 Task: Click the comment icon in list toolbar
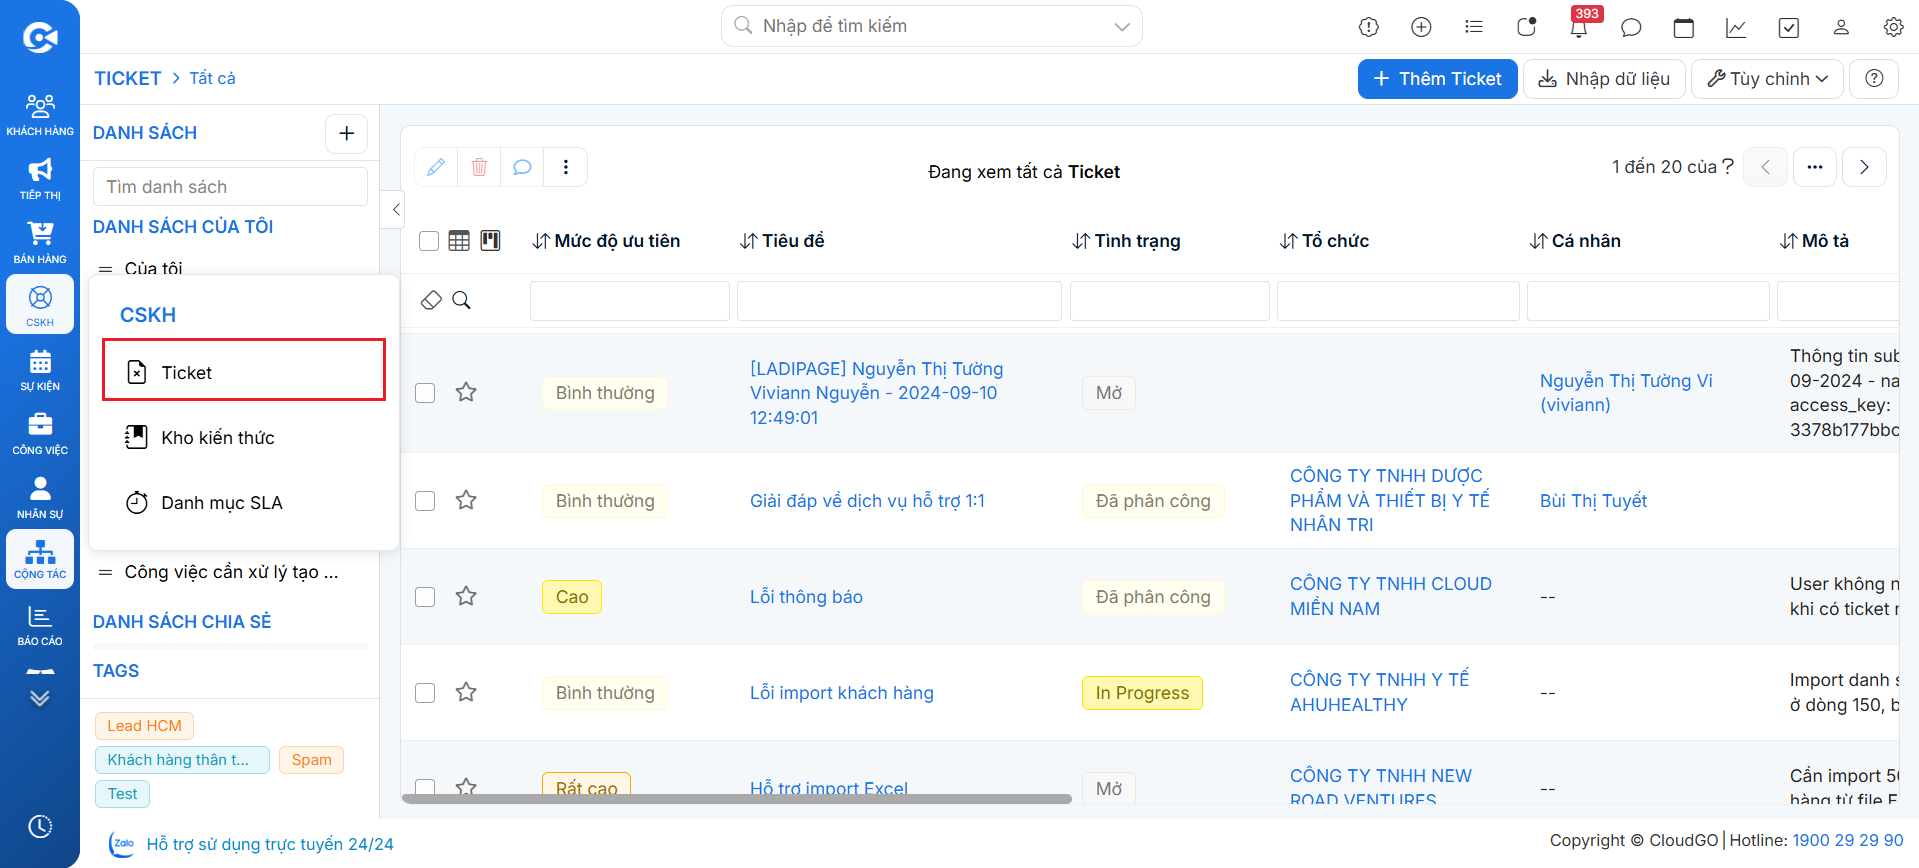click(522, 167)
